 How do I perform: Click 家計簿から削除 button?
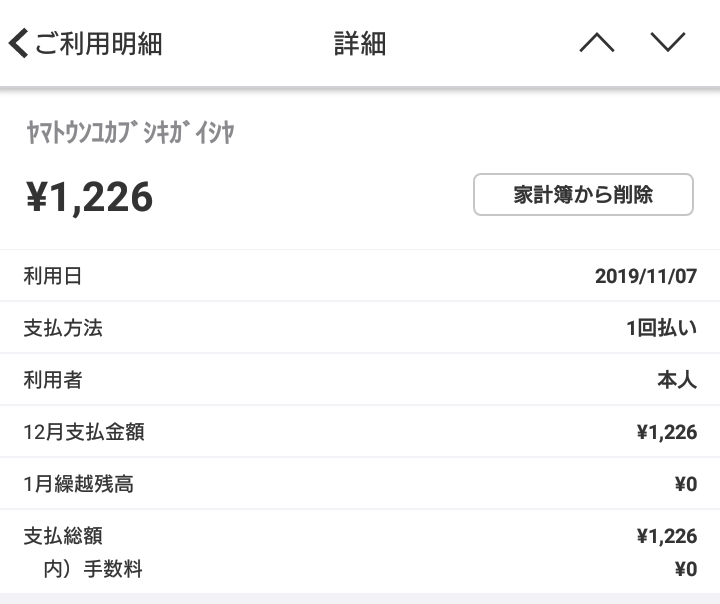click(583, 194)
